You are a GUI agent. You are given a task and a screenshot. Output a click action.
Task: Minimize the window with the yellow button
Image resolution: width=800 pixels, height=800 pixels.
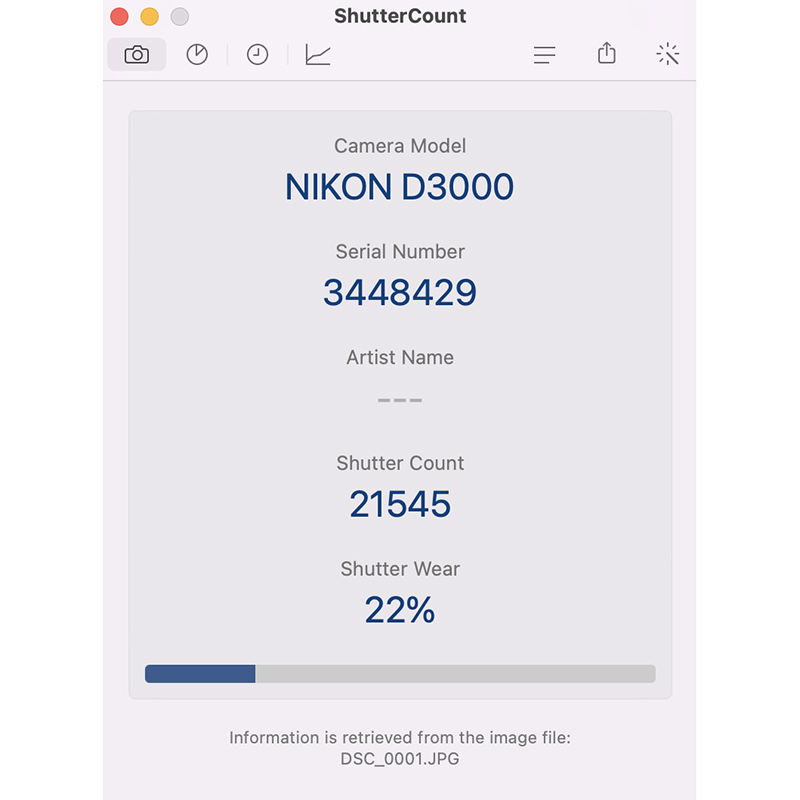149,16
